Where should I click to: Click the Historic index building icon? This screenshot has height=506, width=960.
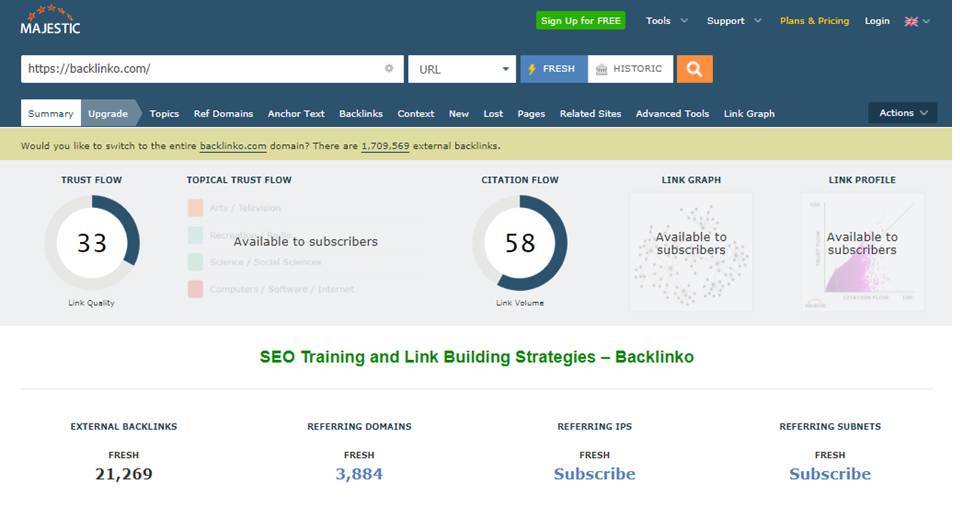[601, 69]
